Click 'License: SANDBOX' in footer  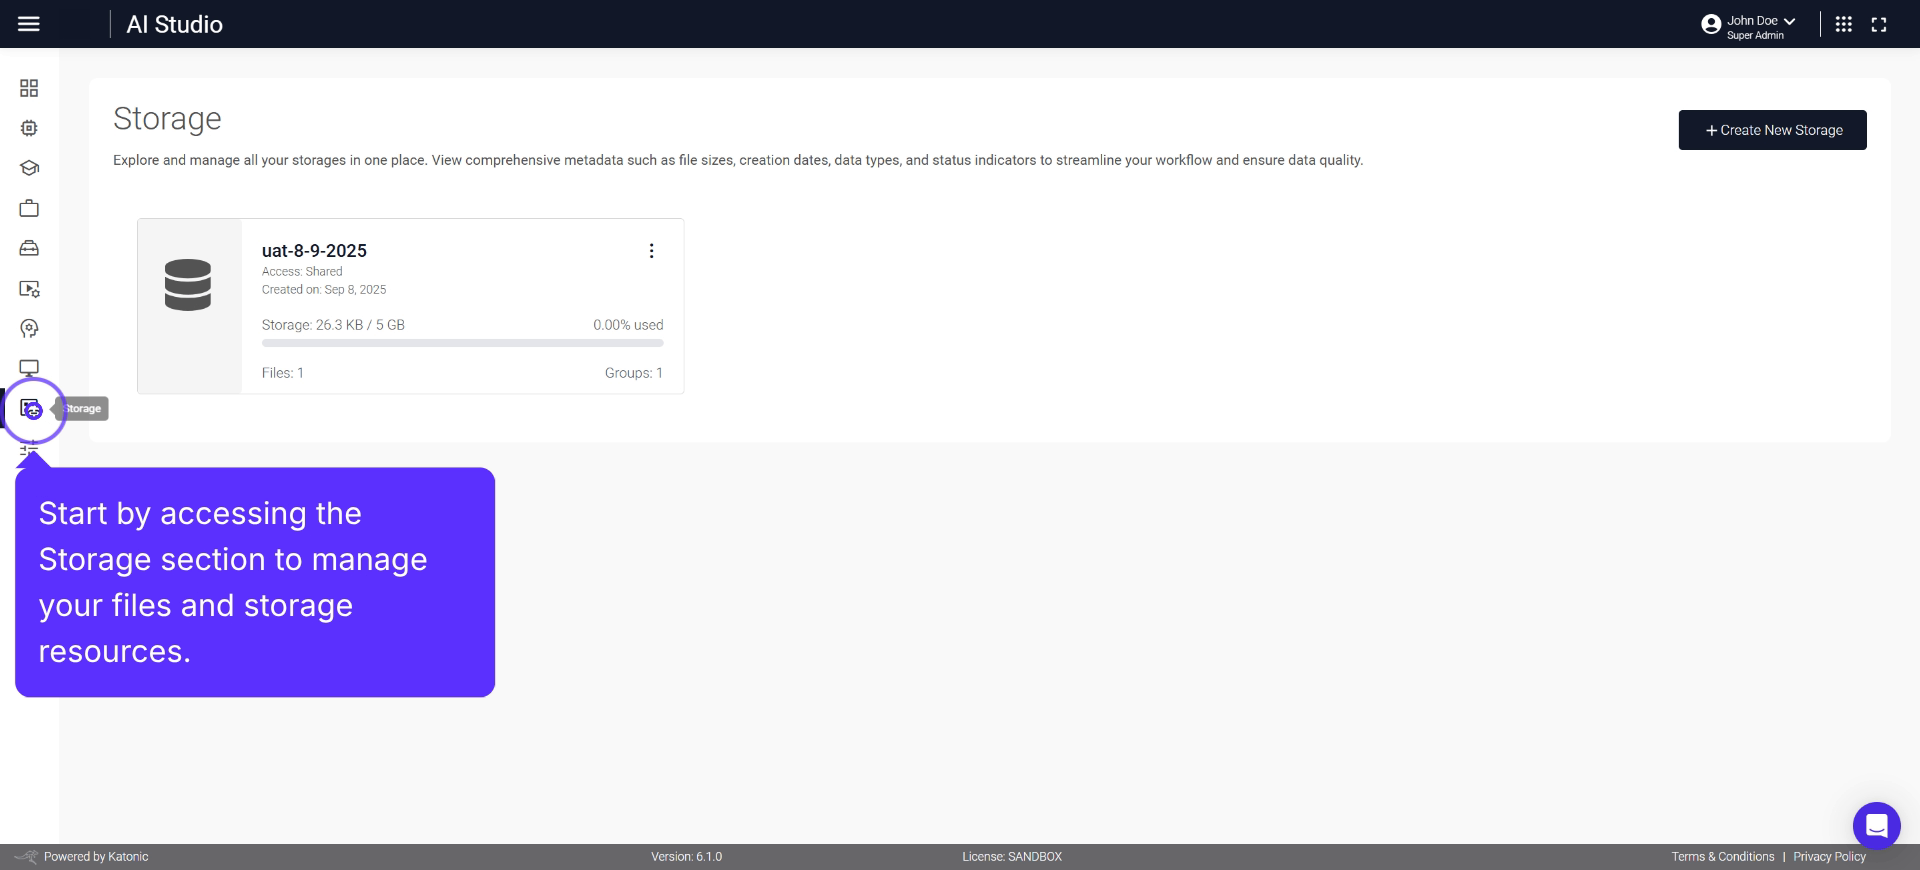coord(1012,857)
